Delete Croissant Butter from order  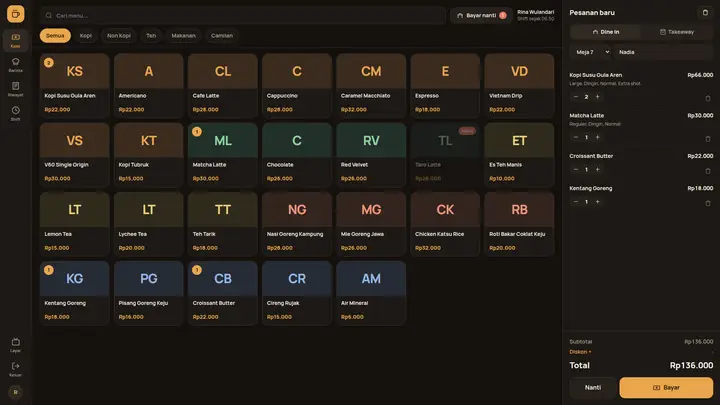(708, 170)
